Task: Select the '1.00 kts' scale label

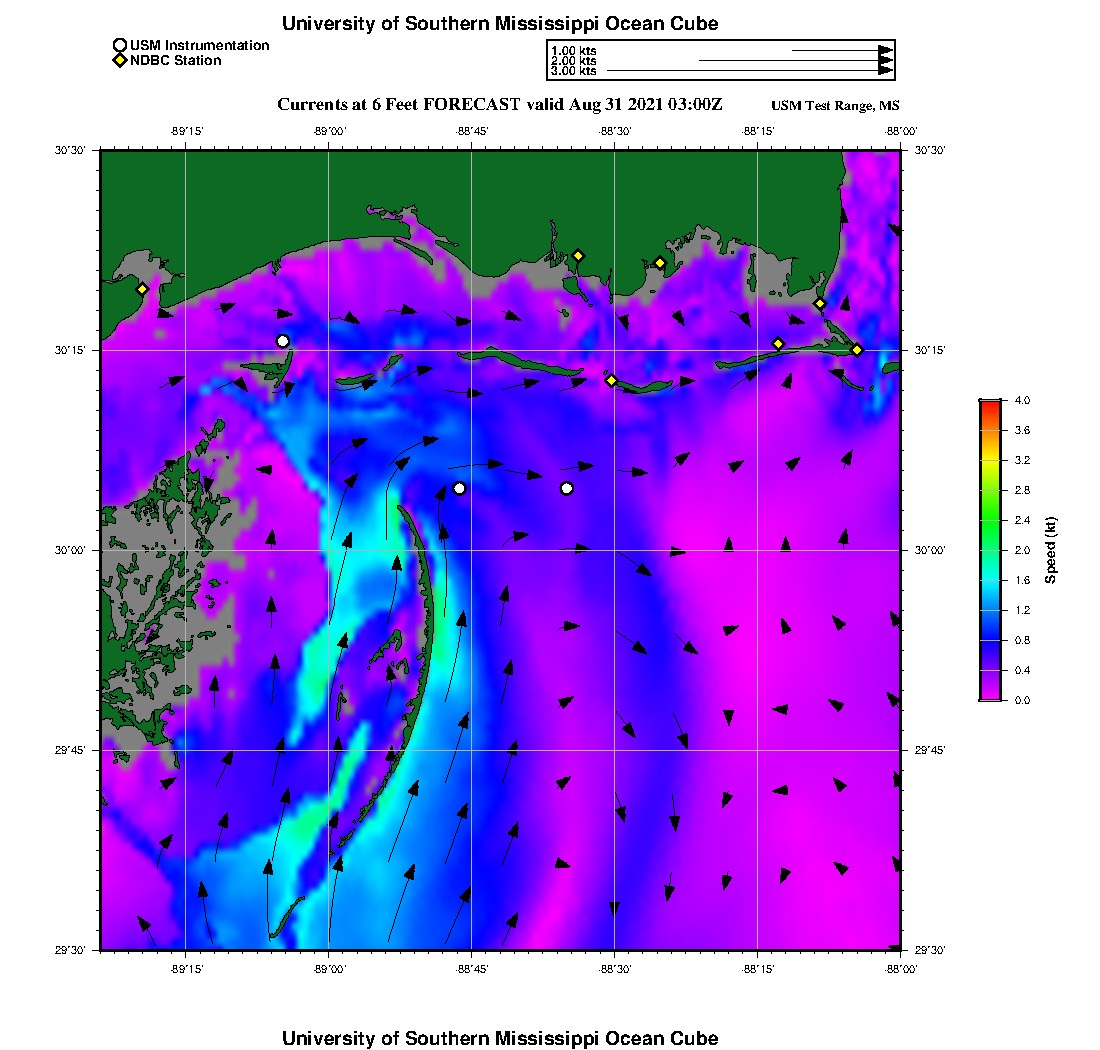Action: coord(573,51)
